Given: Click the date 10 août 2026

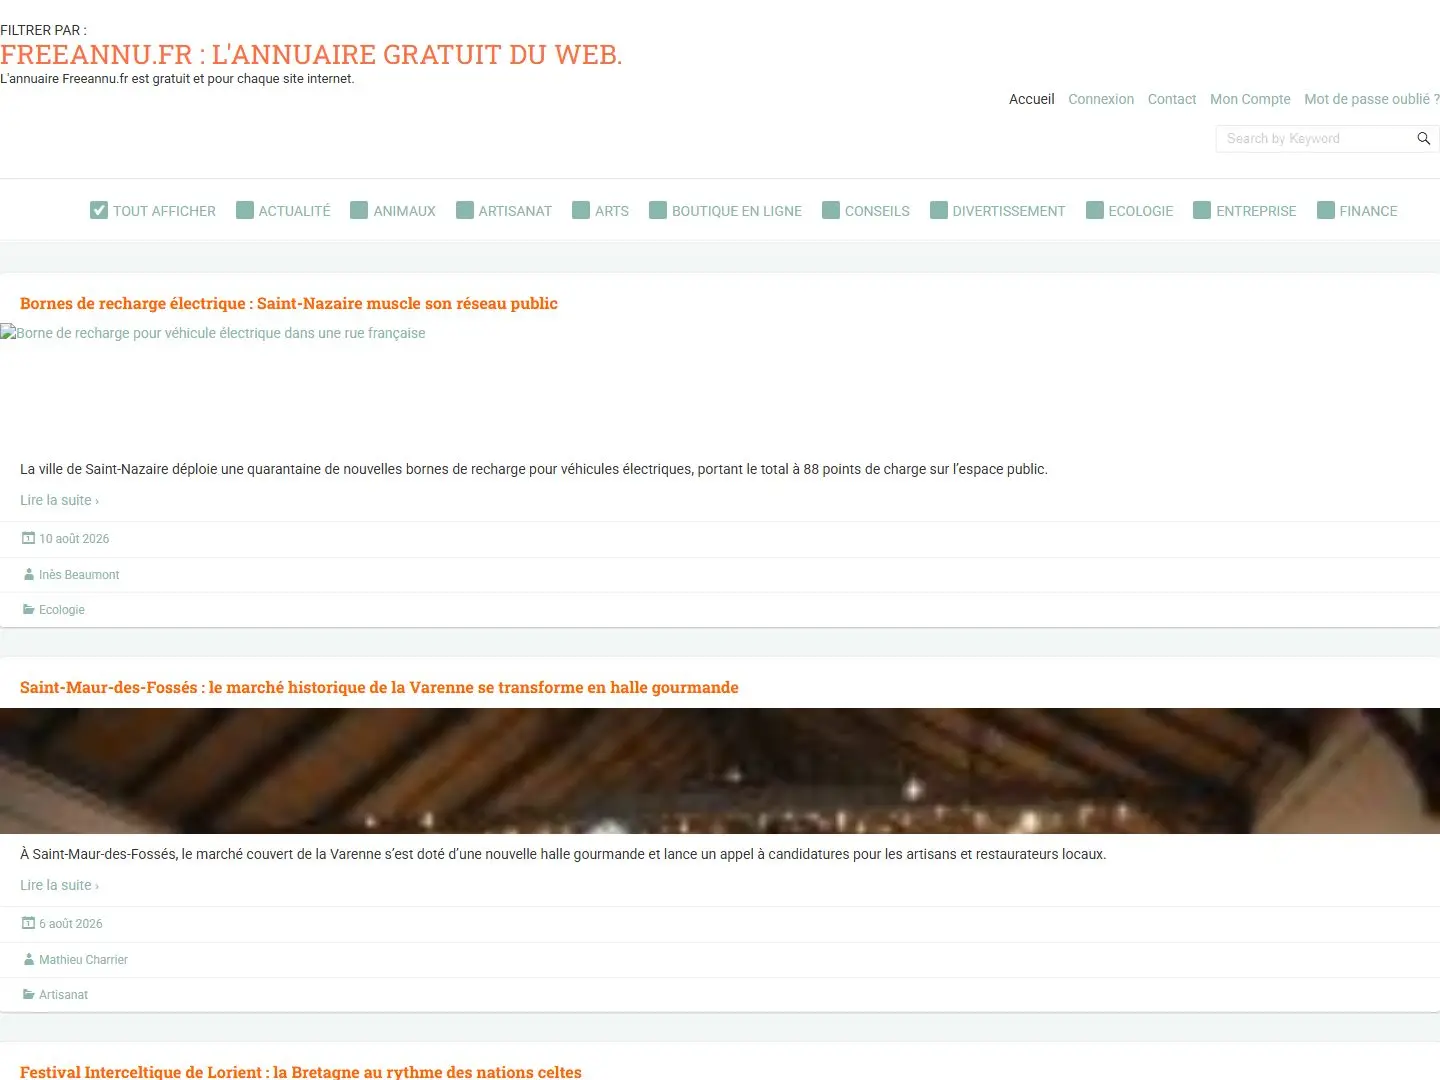Looking at the screenshot, I should 74,538.
